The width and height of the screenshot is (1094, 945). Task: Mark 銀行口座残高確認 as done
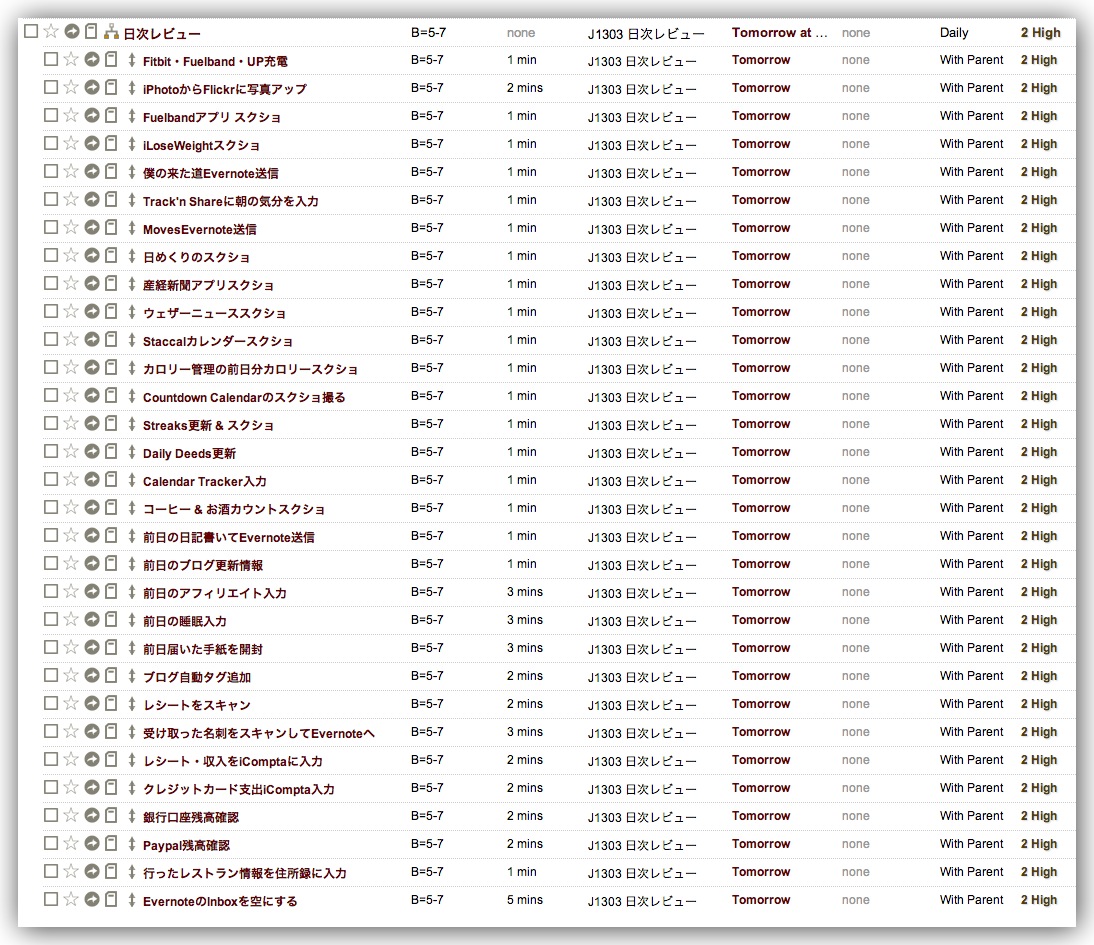(50, 814)
